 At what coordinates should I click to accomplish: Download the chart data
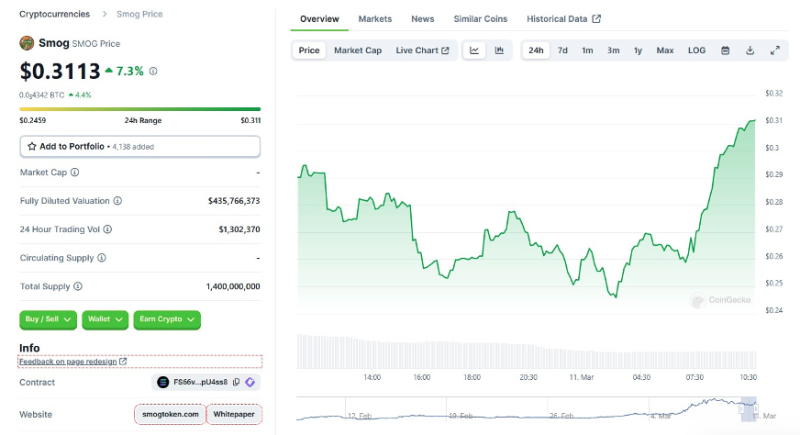point(750,50)
